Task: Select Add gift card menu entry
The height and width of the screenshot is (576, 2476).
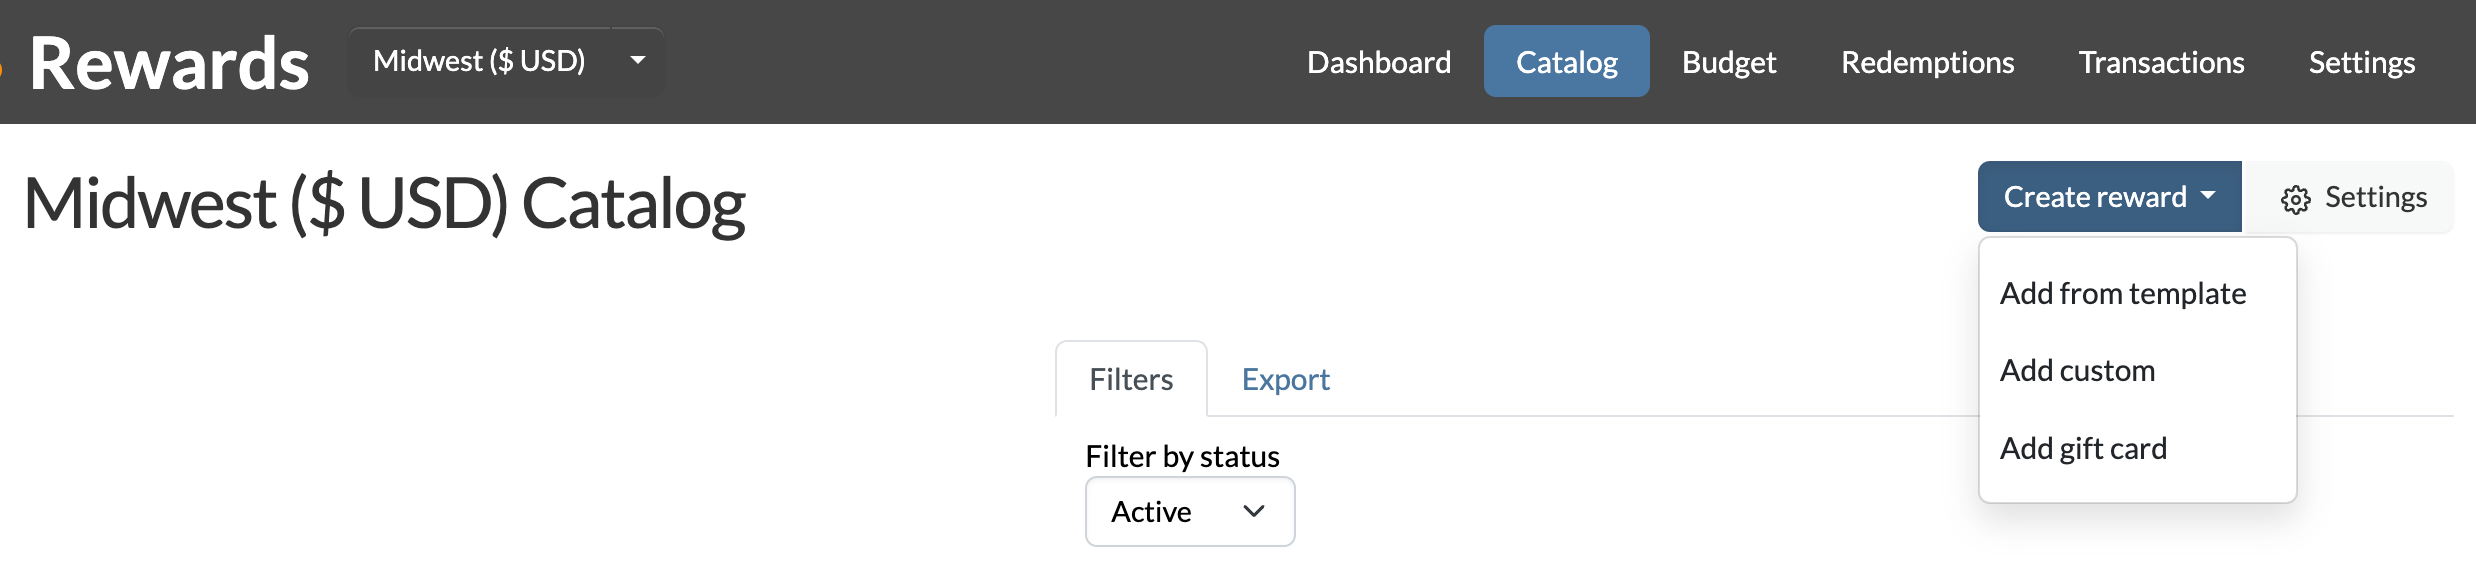Action: coord(2083,448)
